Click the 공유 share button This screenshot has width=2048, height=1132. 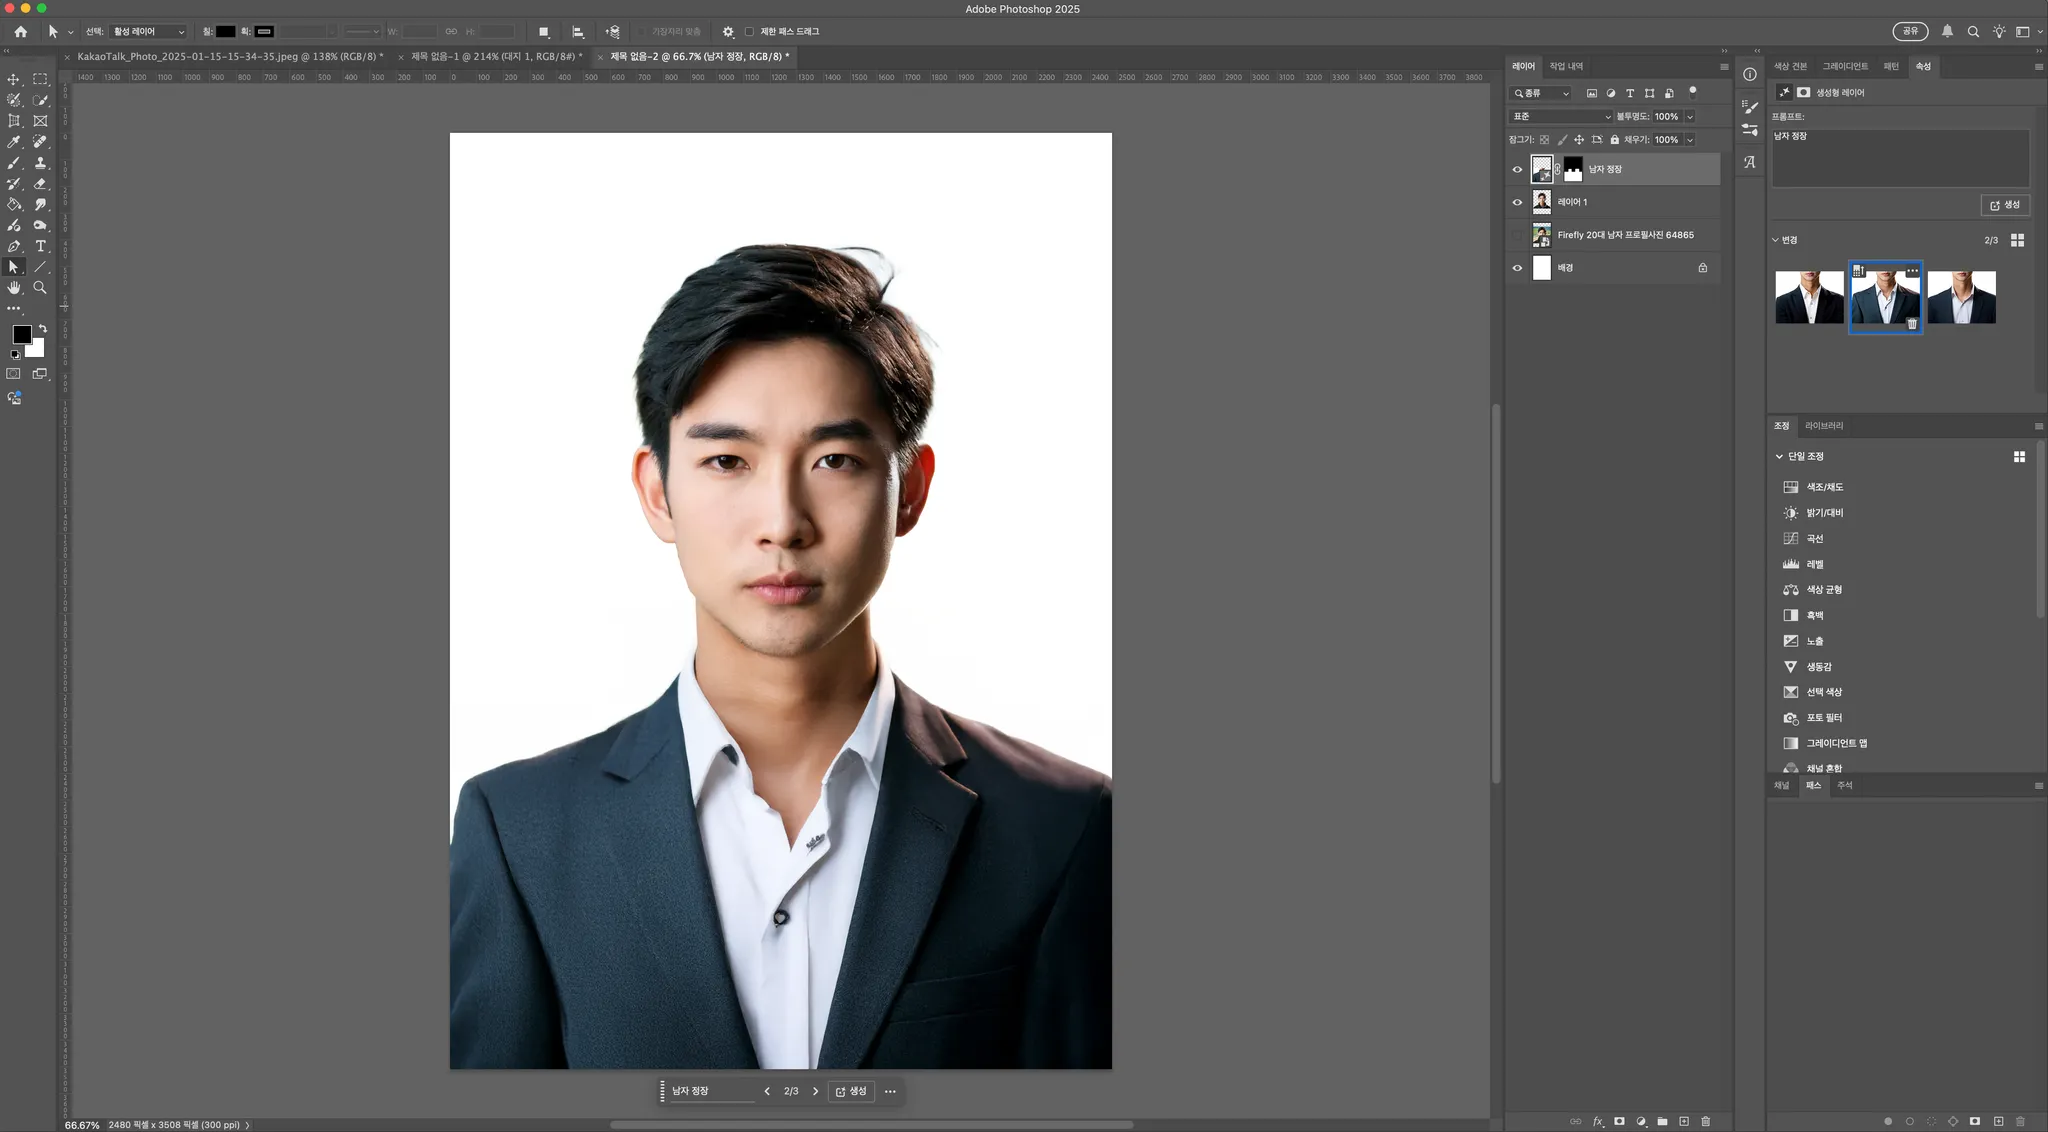1910,31
